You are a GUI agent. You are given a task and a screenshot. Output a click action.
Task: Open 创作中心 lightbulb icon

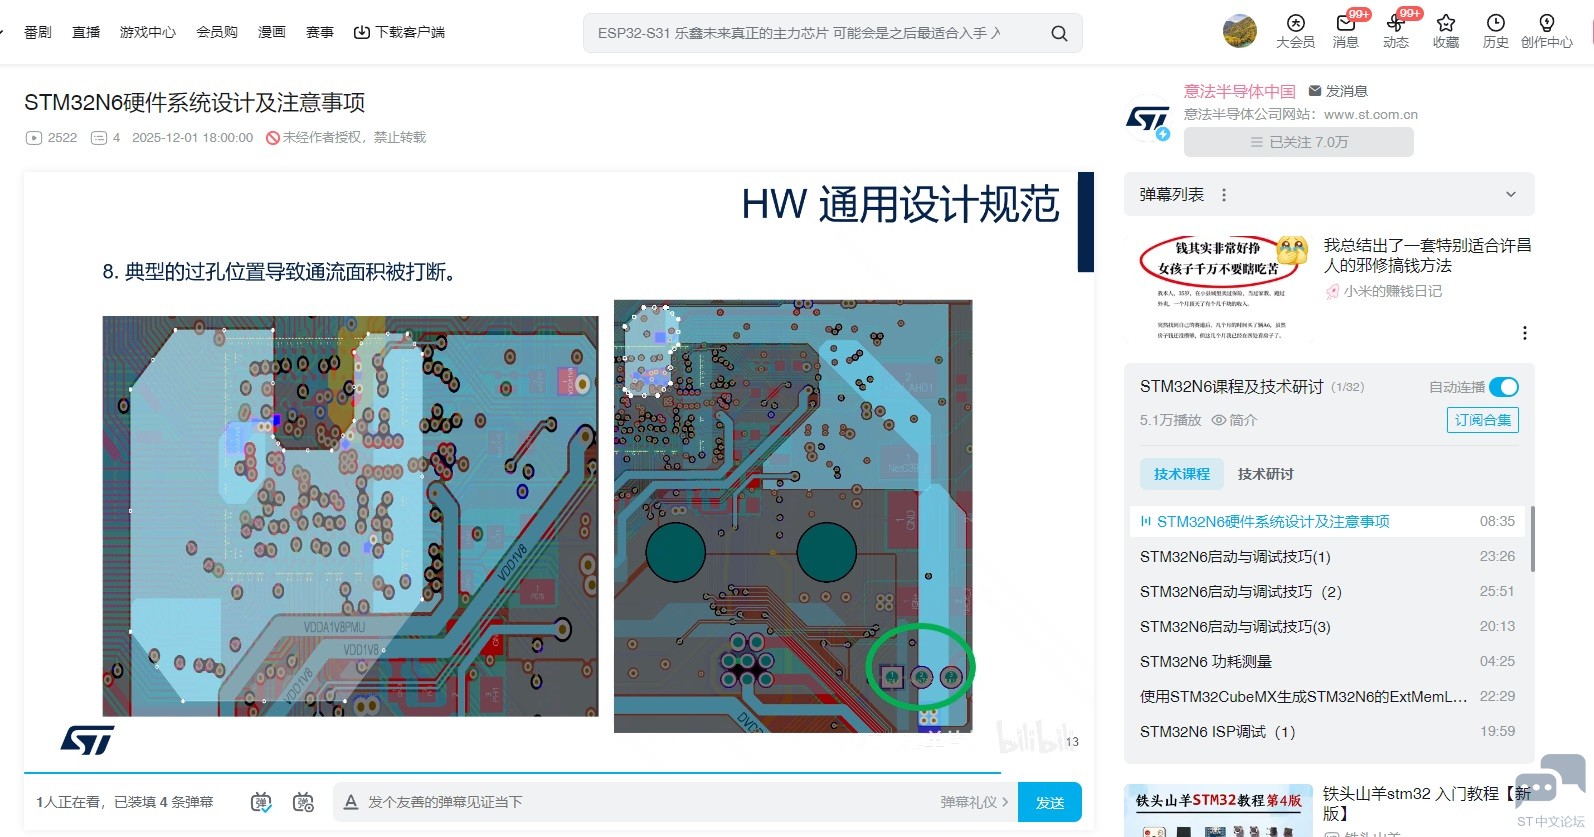[x=1546, y=24]
